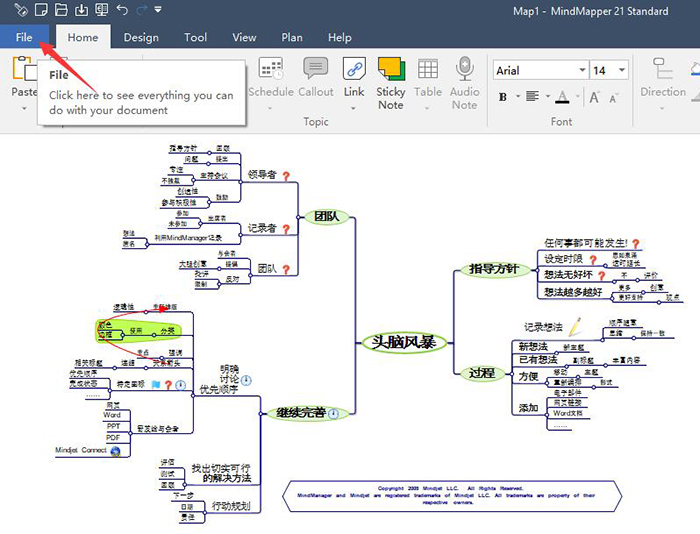Click the Link chain icon

pos(354,68)
